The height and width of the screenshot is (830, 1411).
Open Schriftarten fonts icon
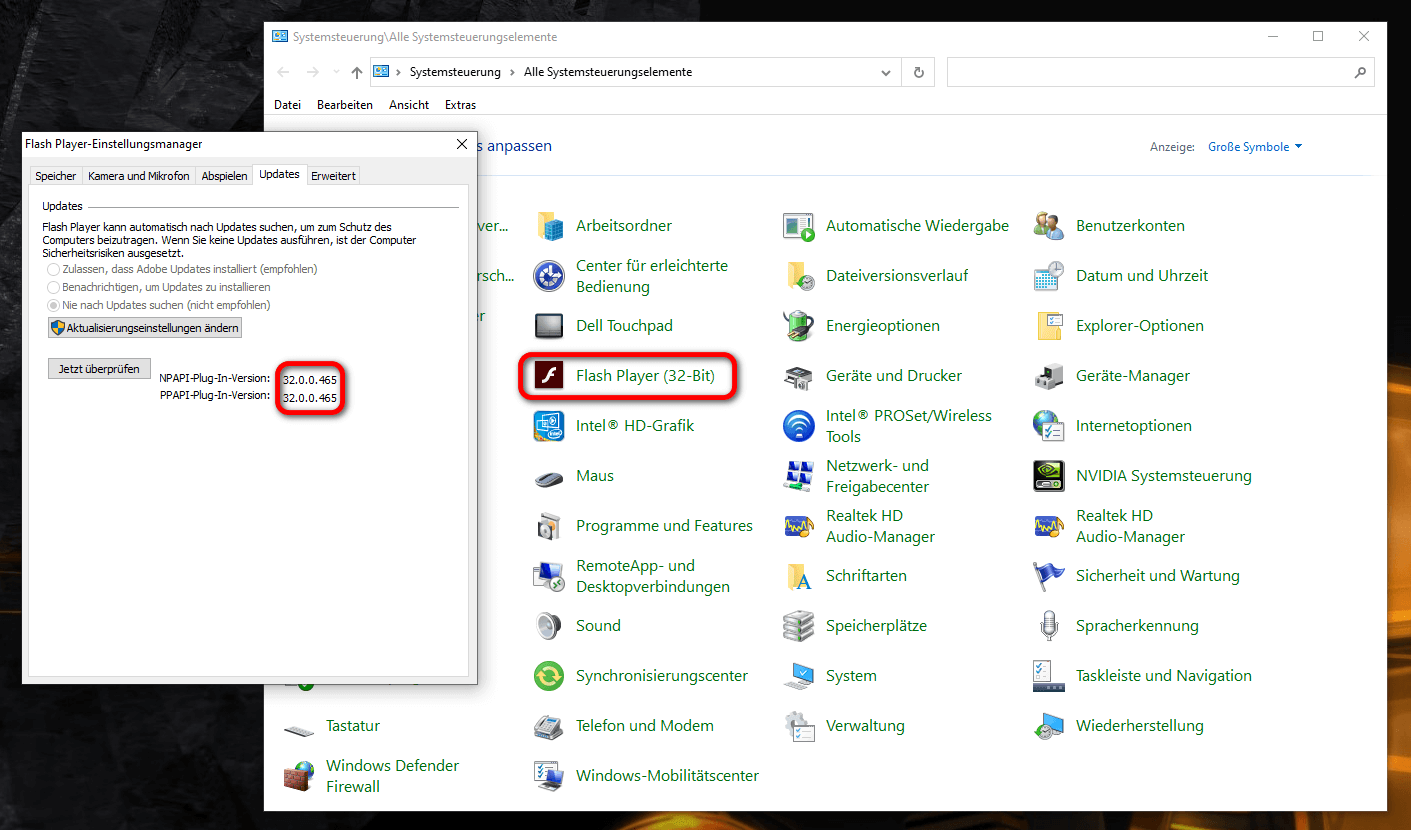[799, 576]
